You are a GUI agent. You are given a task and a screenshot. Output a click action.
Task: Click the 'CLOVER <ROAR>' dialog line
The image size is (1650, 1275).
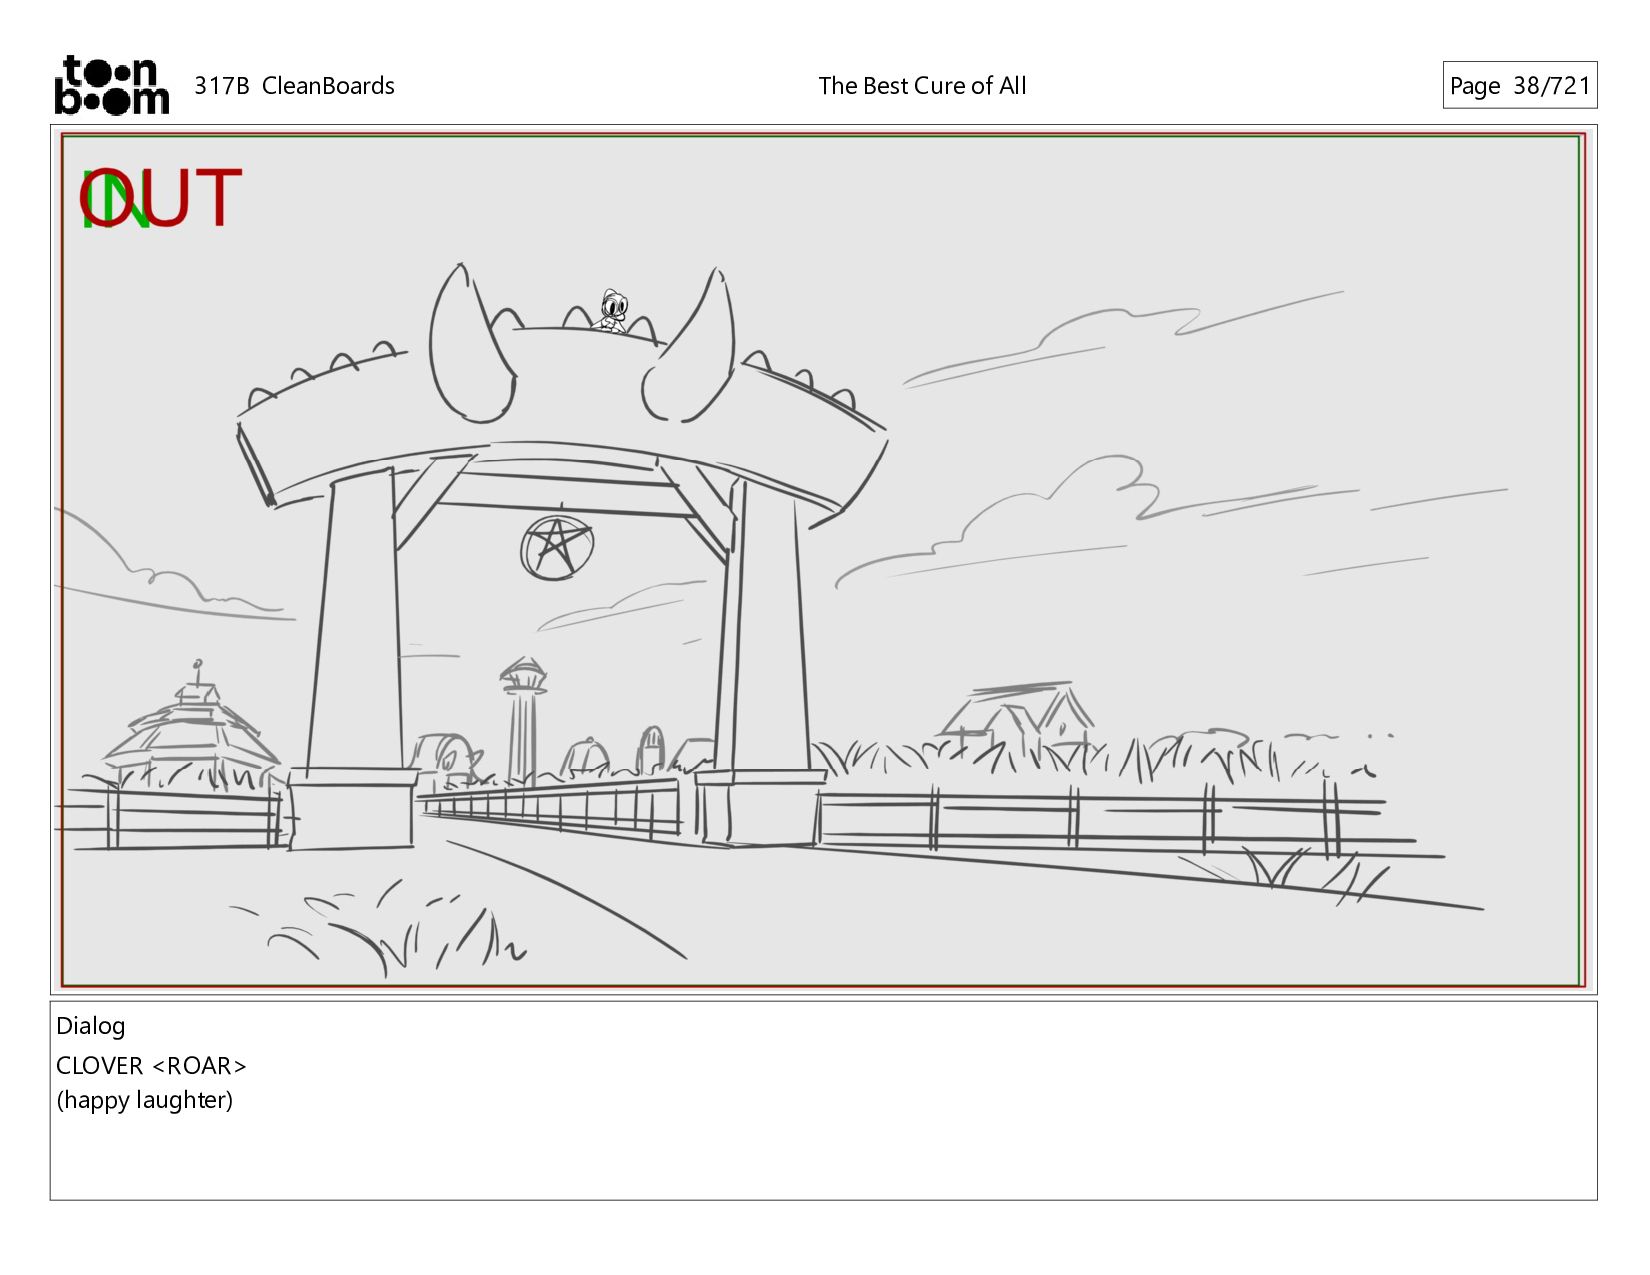click(151, 1066)
